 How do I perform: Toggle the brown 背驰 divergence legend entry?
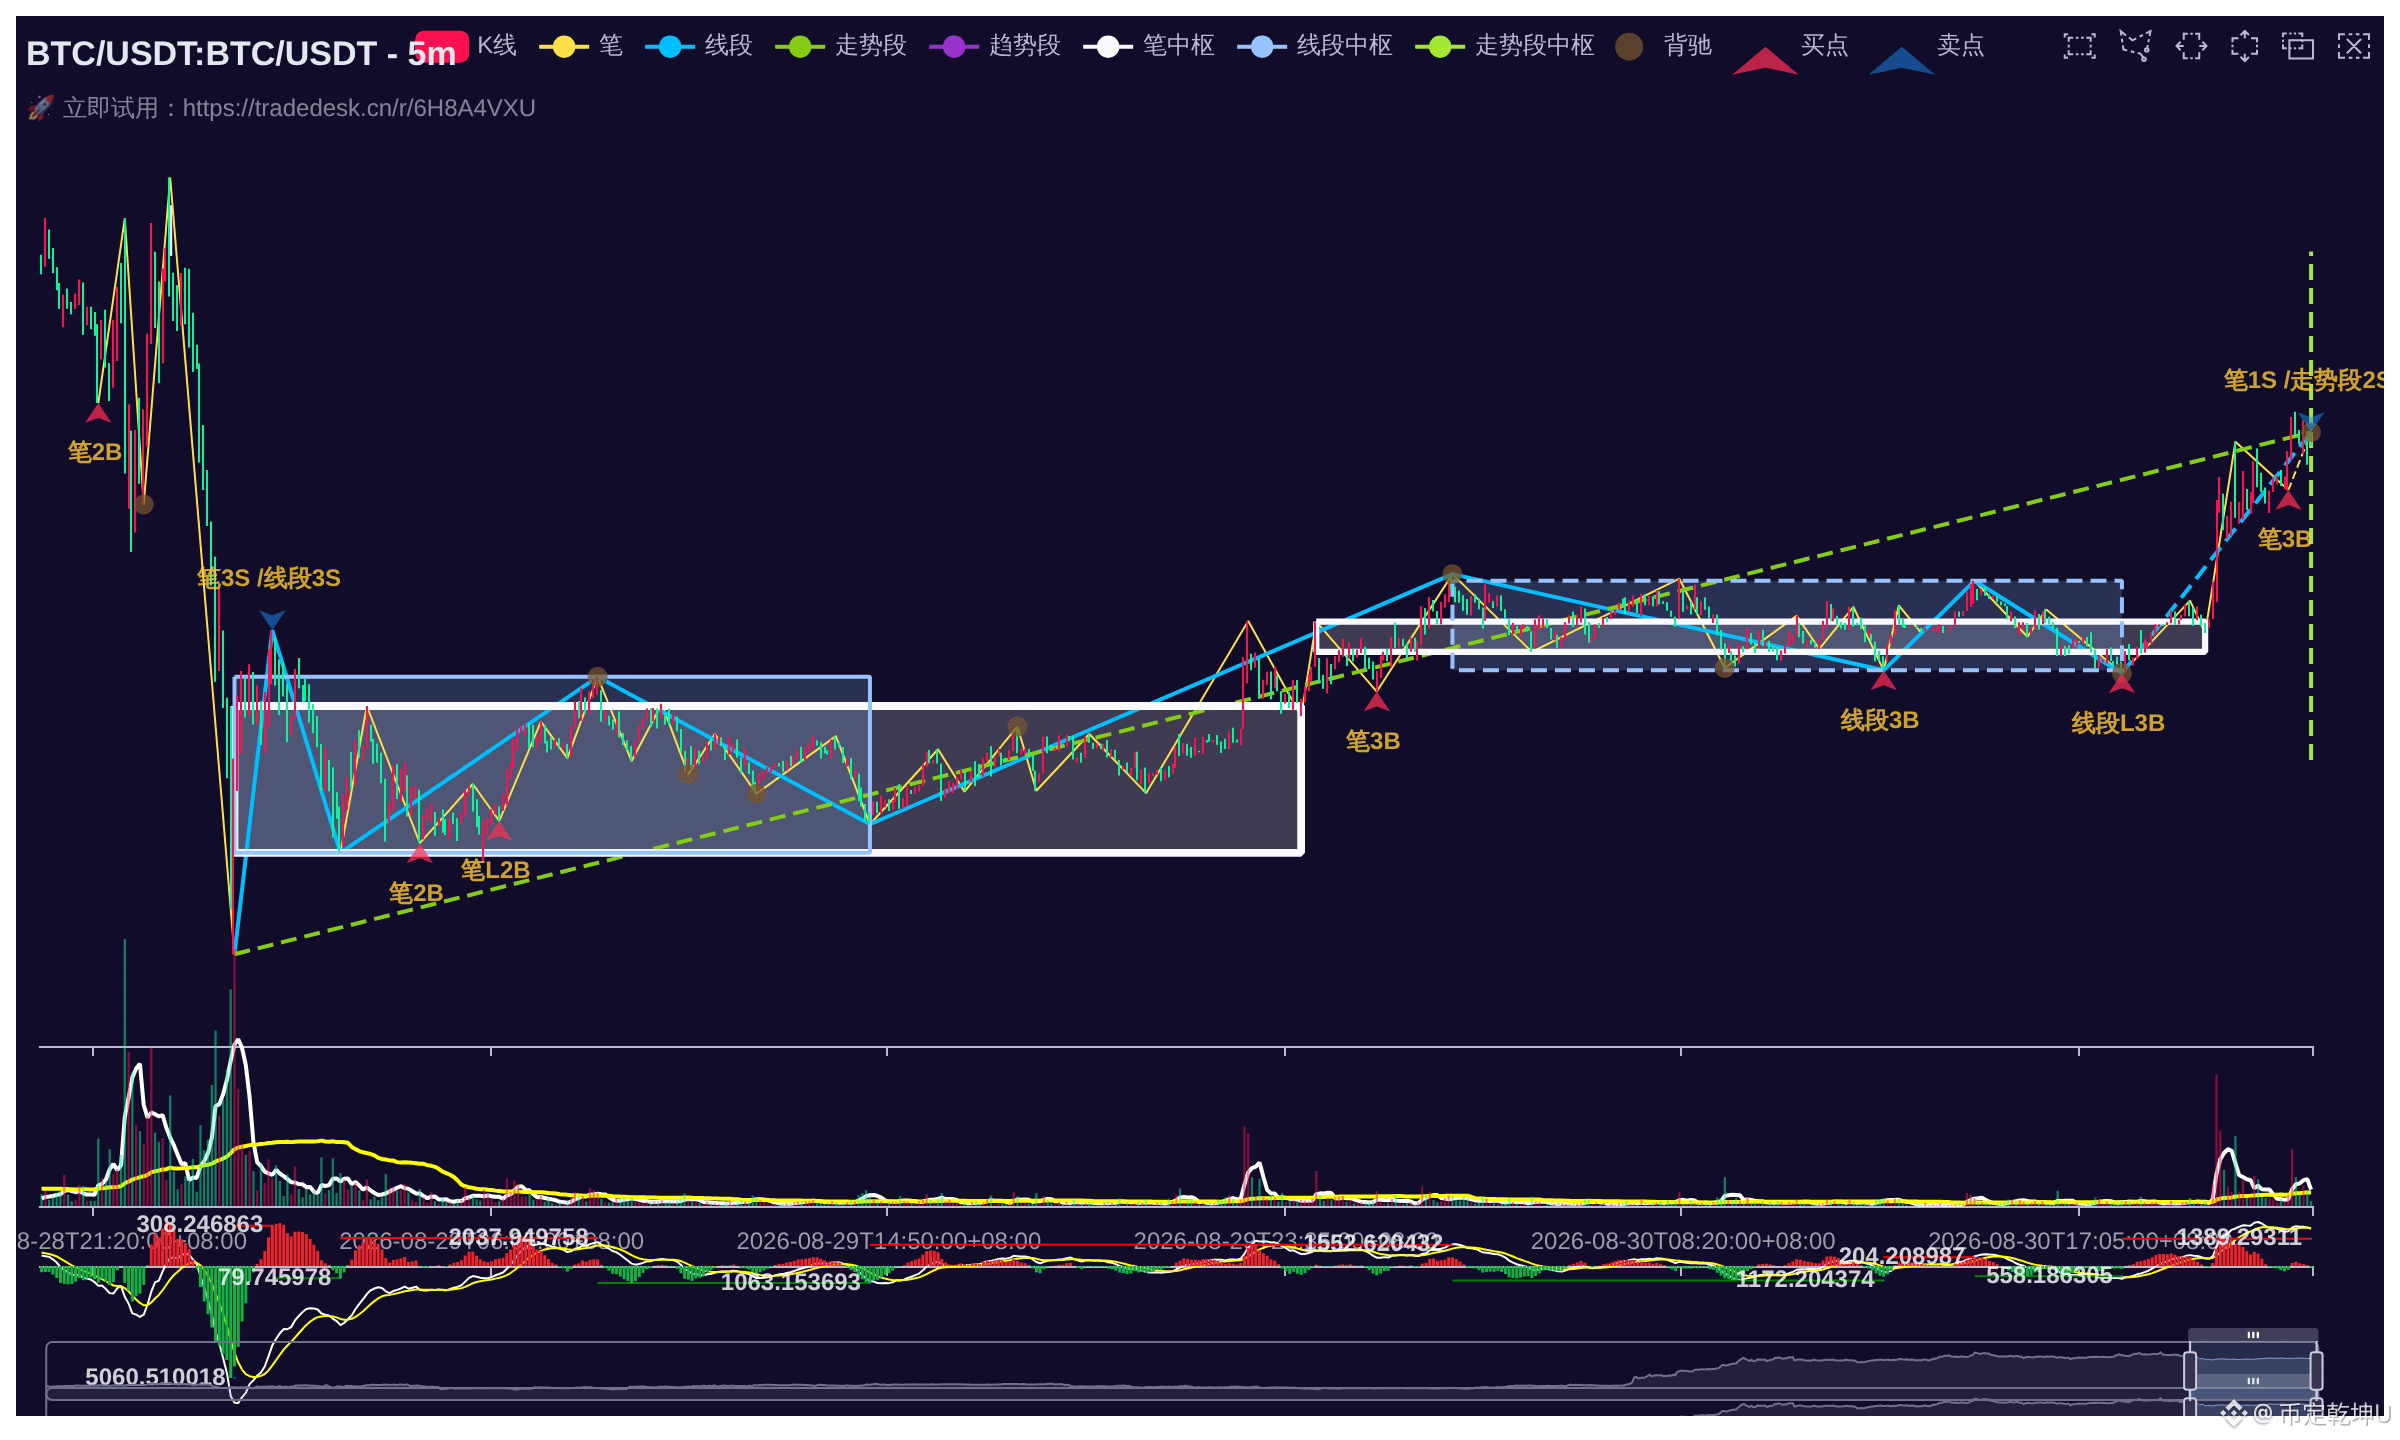click(x=1664, y=46)
